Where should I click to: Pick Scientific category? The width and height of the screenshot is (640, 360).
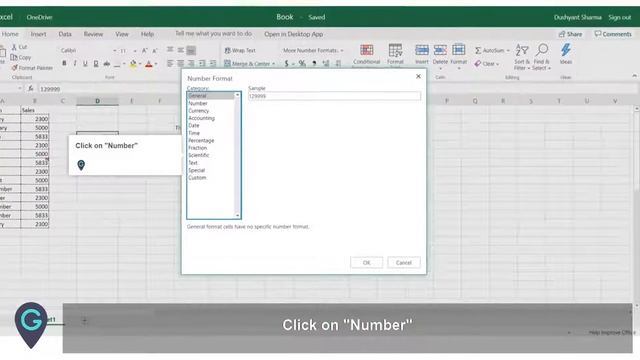tap(199, 155)
